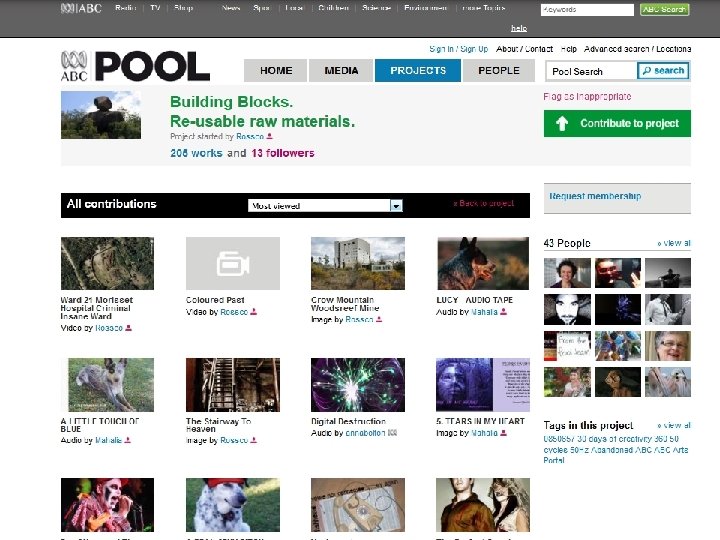
Task: Open Ward 21 Morisset Hospital video thumbnail
Action: point(107,264)
